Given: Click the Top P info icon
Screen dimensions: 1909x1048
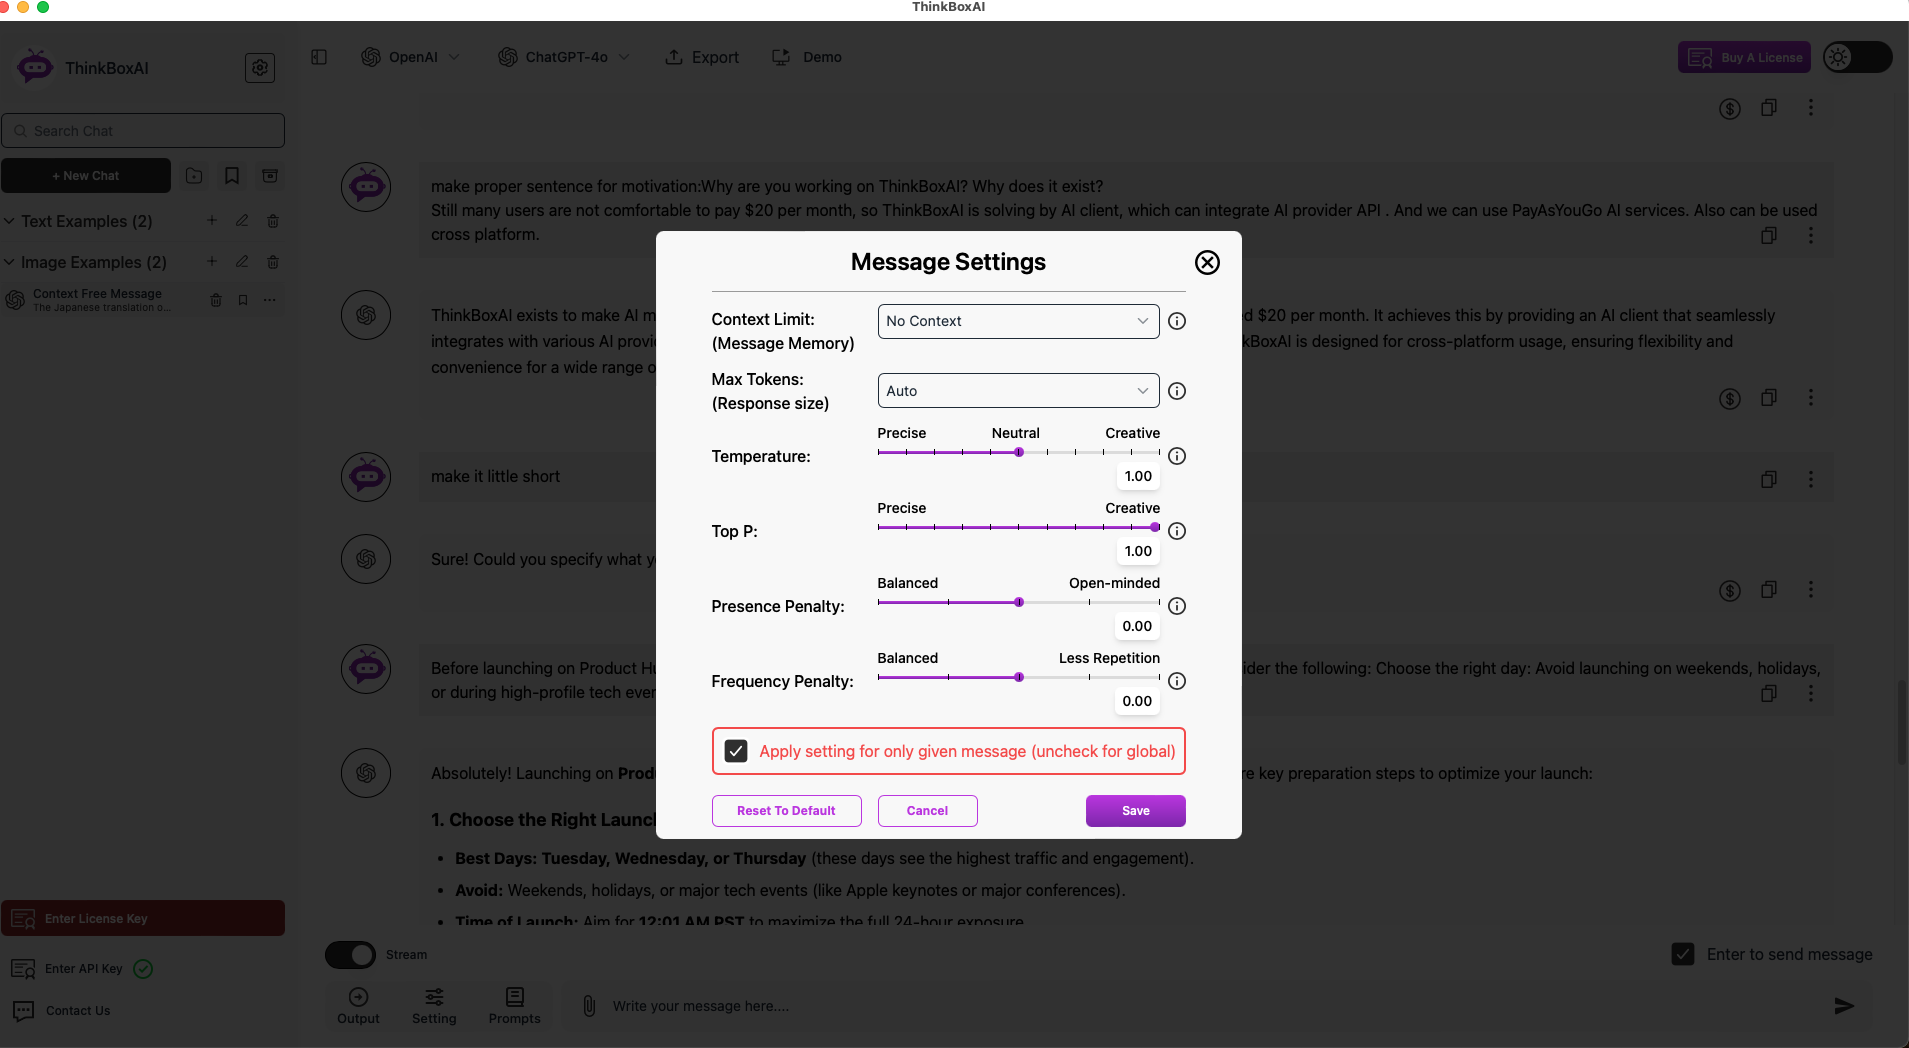Looking at the screenshot, I should point(1177,531).
